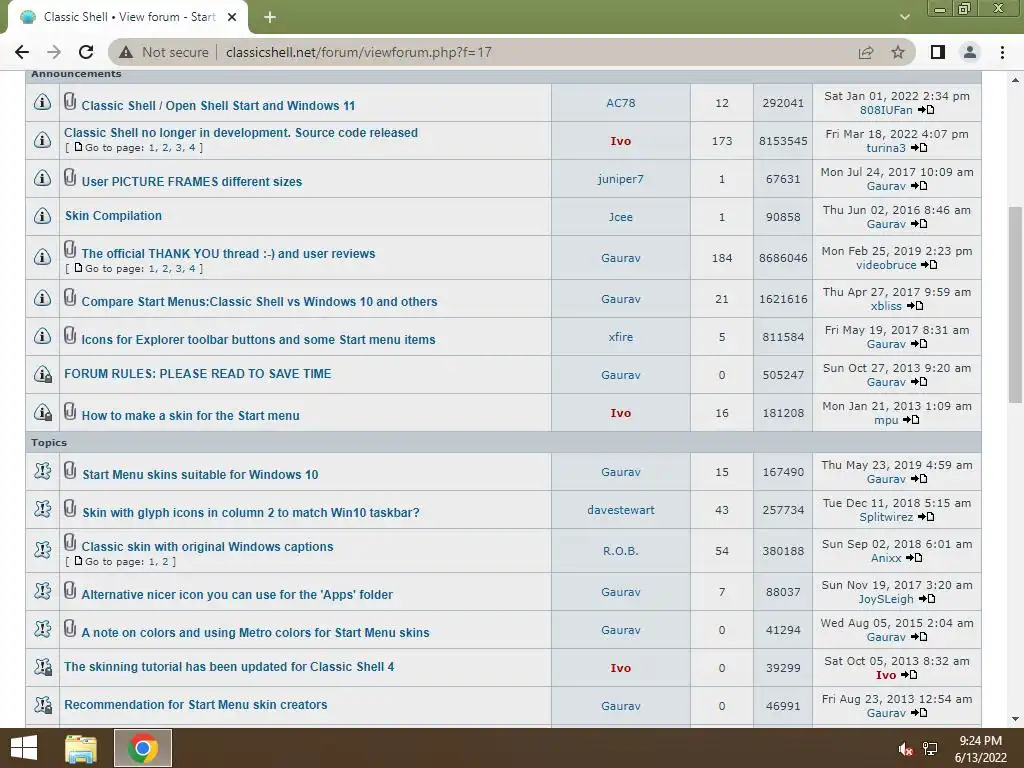Go to page 3 of THANK YOU thread
The height and width of the screenshot is (768, 1024).
tap(179, 268)
